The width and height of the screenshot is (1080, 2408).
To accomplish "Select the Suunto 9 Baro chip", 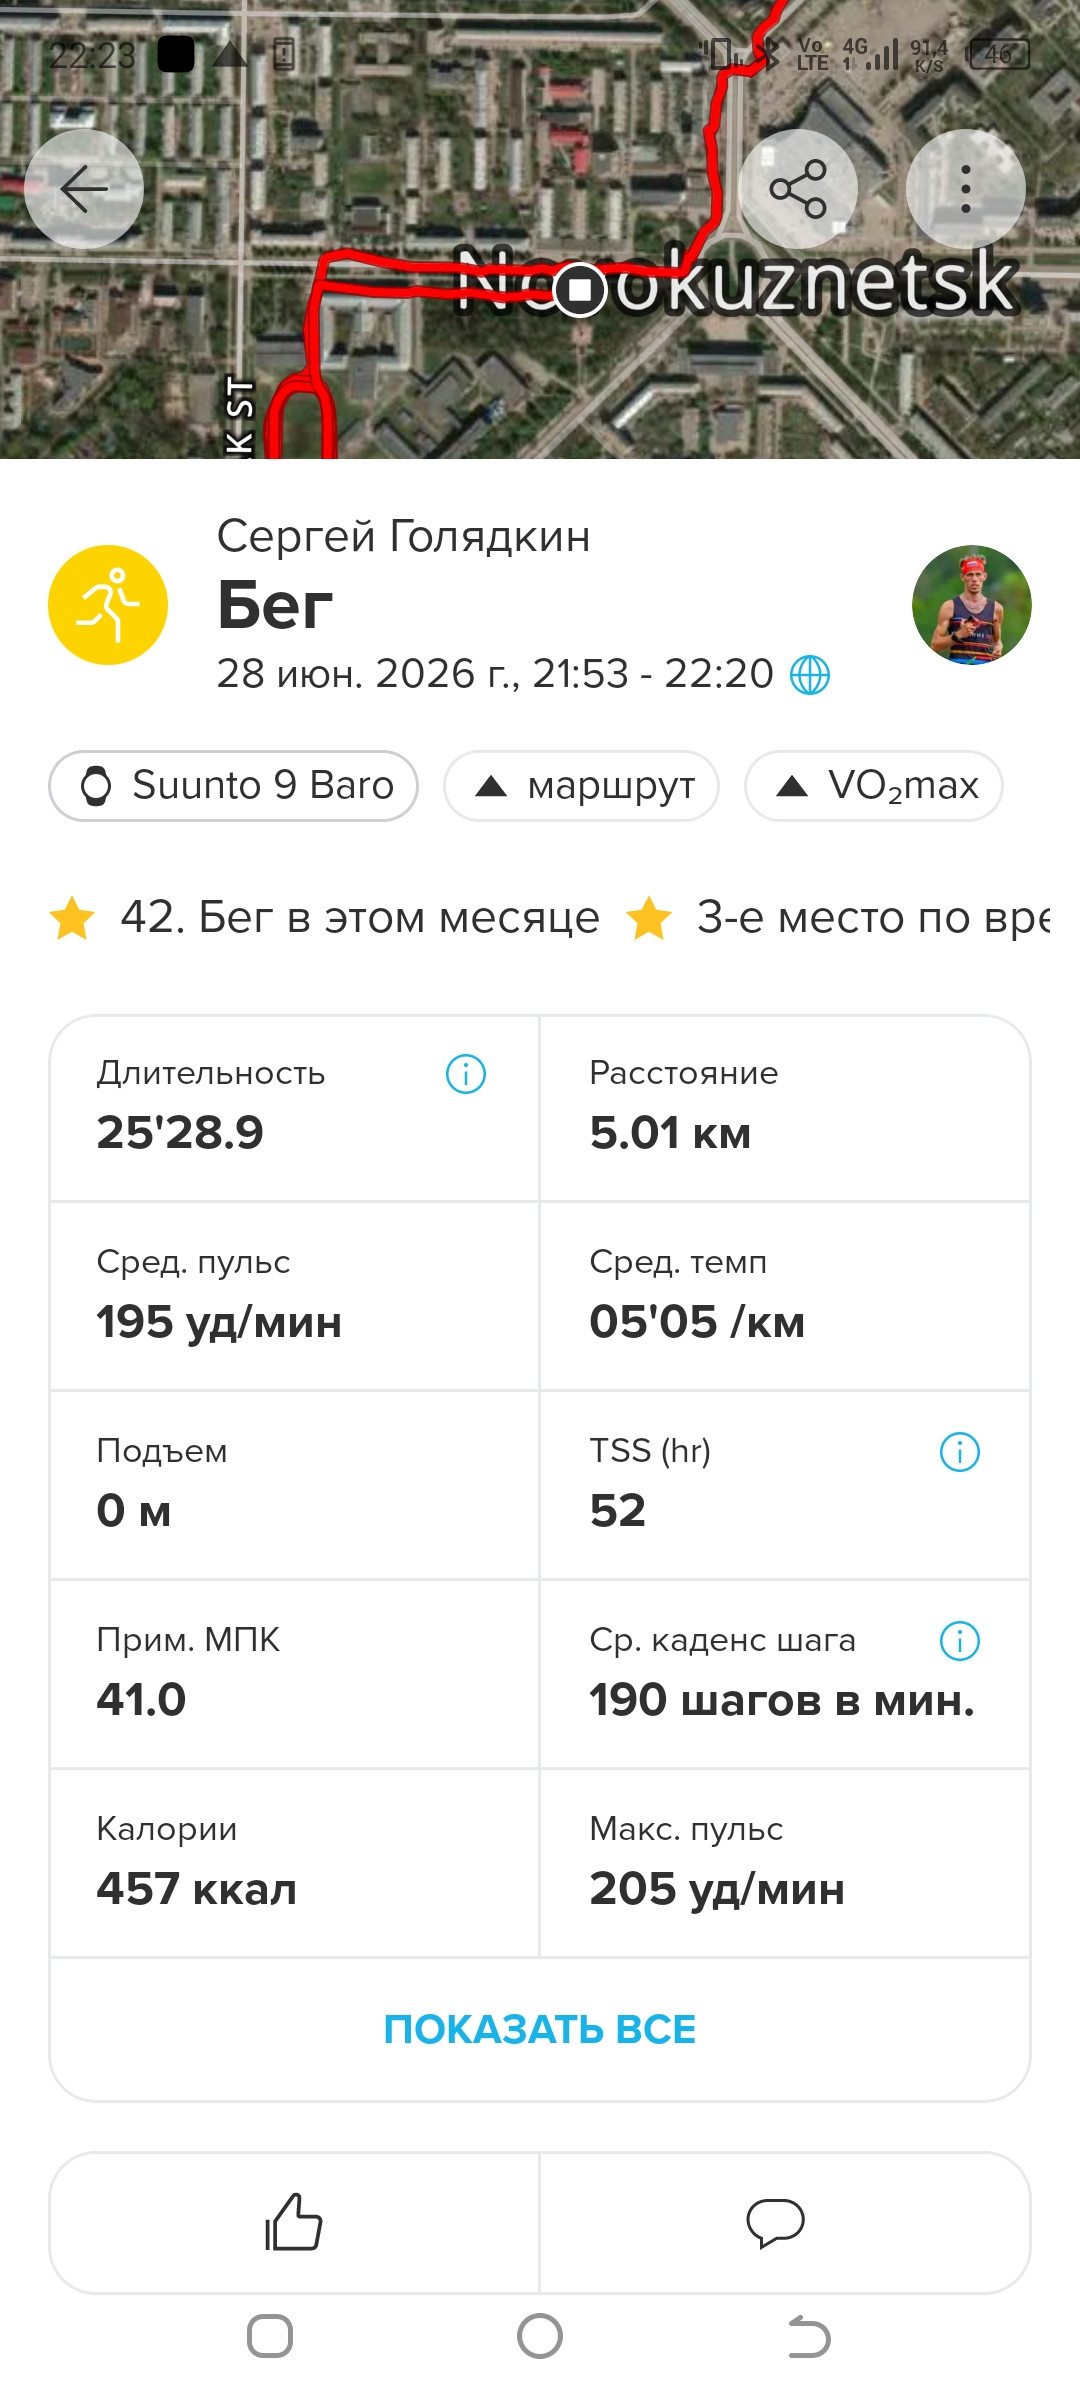I will pyautogui.click(x=233, y=786).
